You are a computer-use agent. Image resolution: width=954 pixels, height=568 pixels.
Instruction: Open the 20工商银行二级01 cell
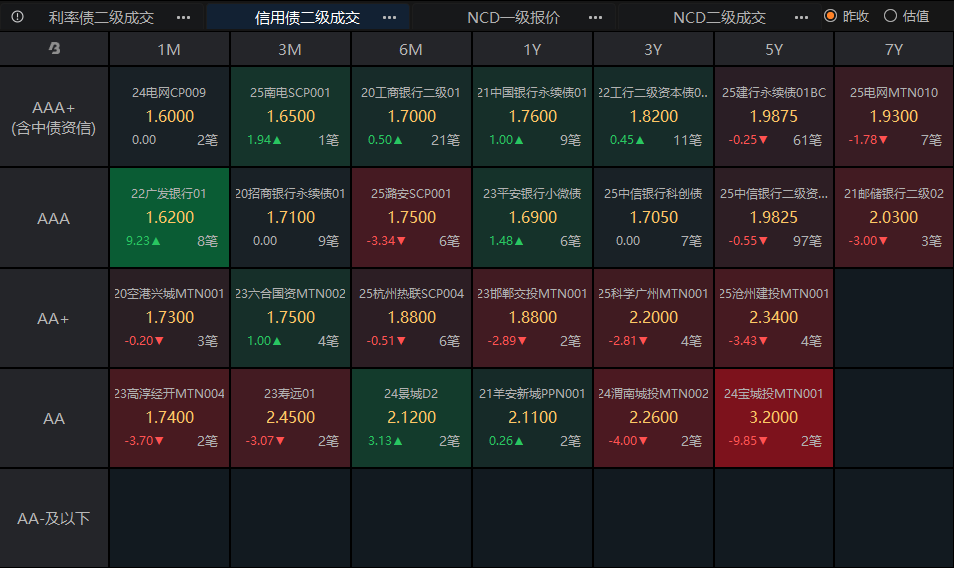tap(411, 117)
